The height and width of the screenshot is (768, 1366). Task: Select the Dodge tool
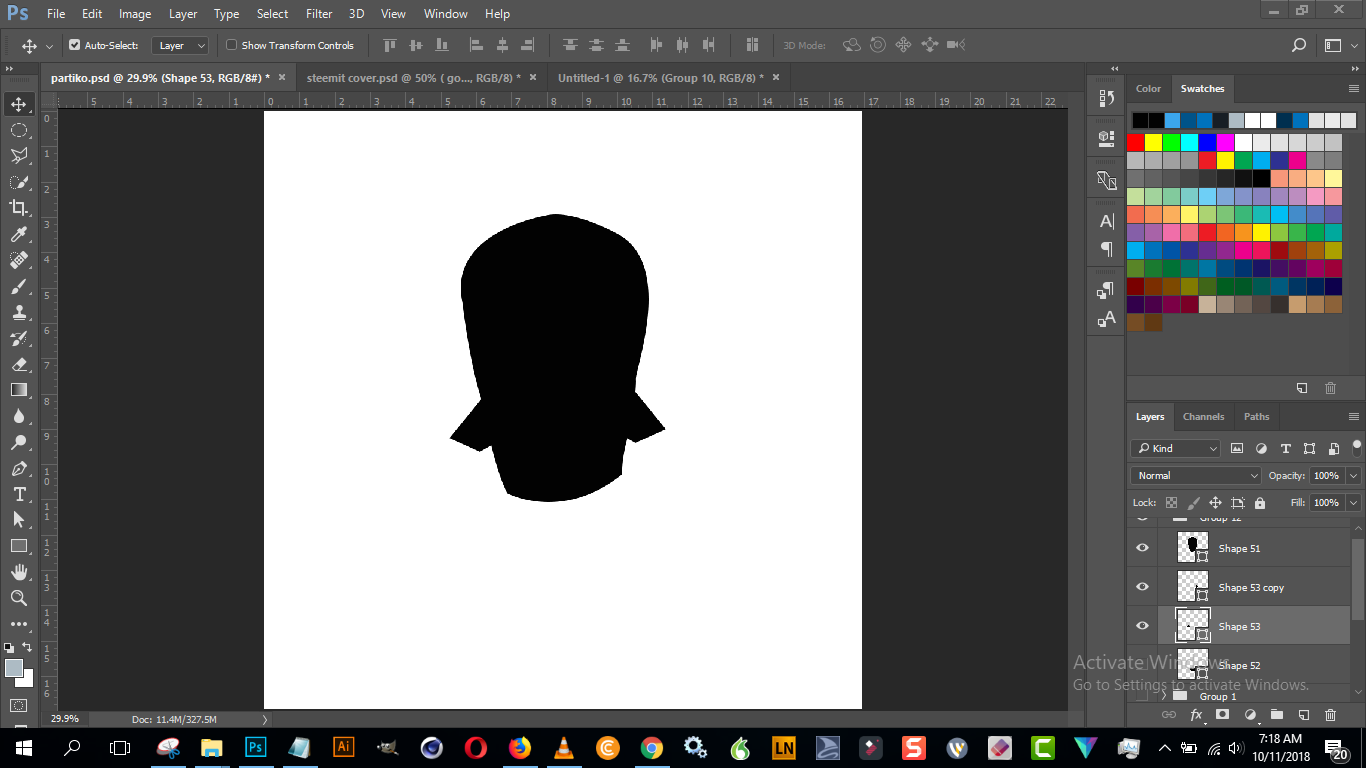[x=19, y=442]
